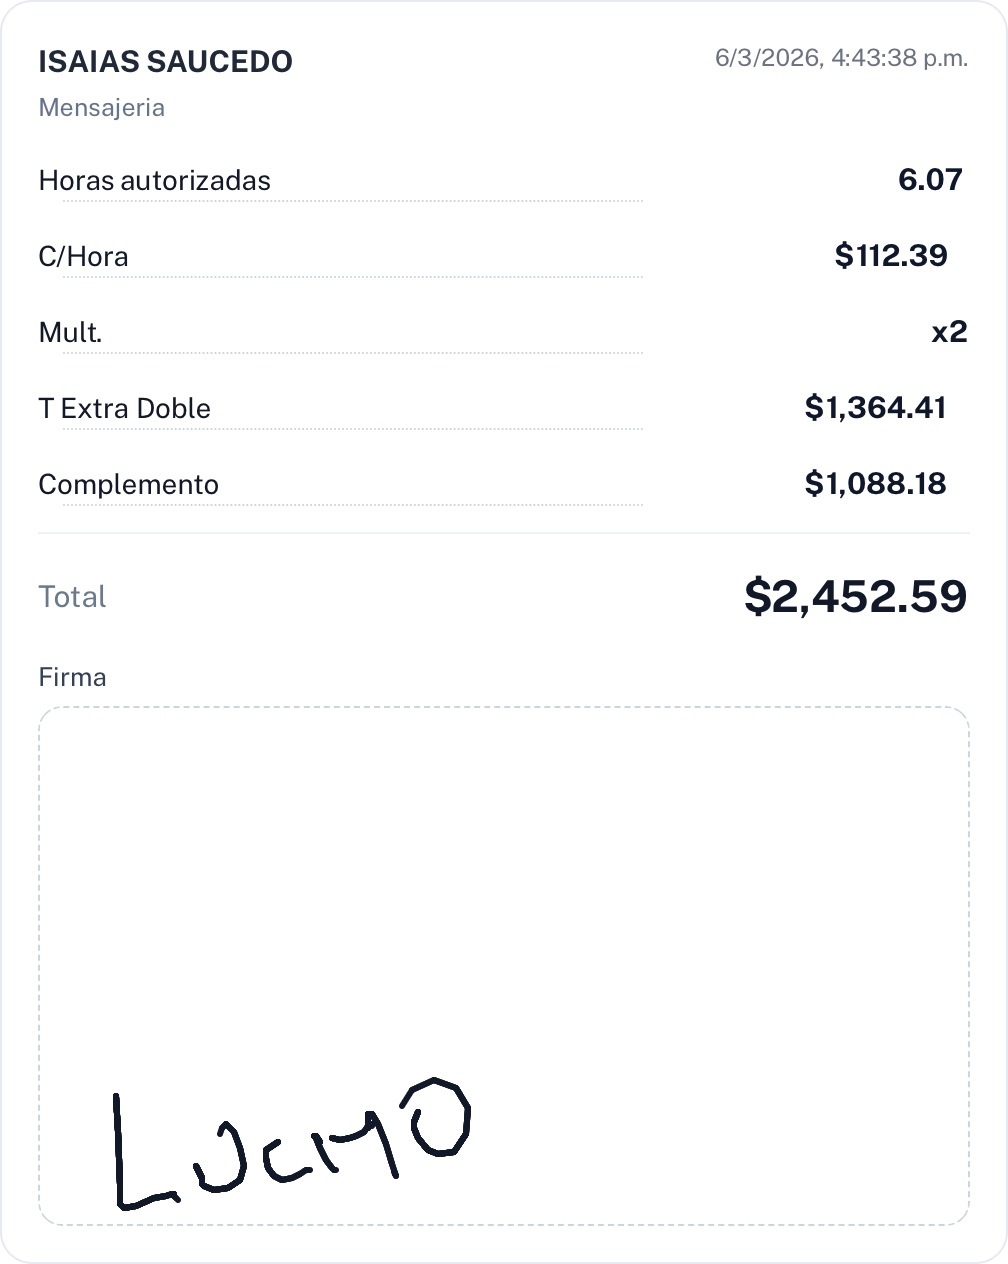Select the Horas autorizadas label
This screenshot has height=1264, width=1008.
[x=154, y=181]
